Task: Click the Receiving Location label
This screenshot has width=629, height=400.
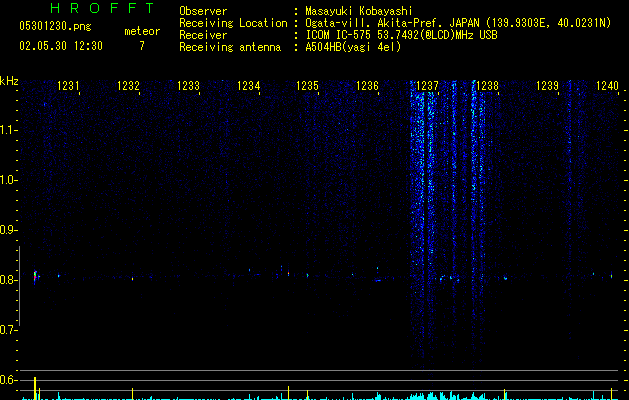Action: tap(233, 23)
